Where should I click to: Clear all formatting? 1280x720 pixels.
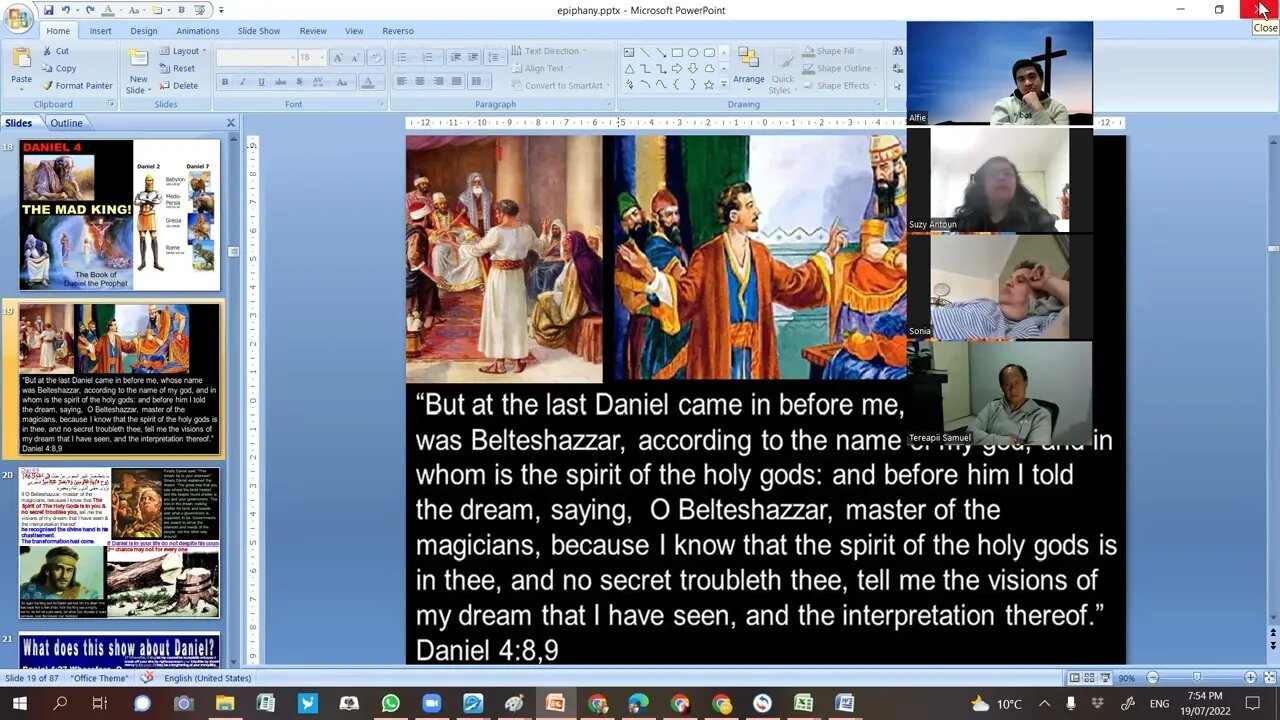pos(375,58)
